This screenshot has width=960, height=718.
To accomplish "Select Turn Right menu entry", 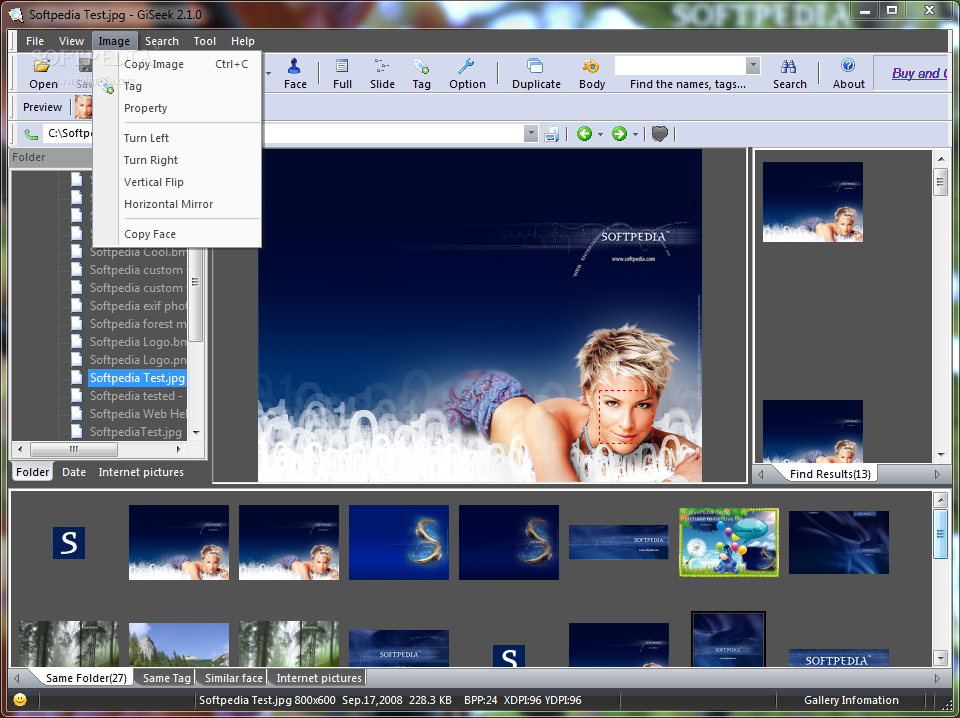I will pyautogui.click(x=178, y=160).
